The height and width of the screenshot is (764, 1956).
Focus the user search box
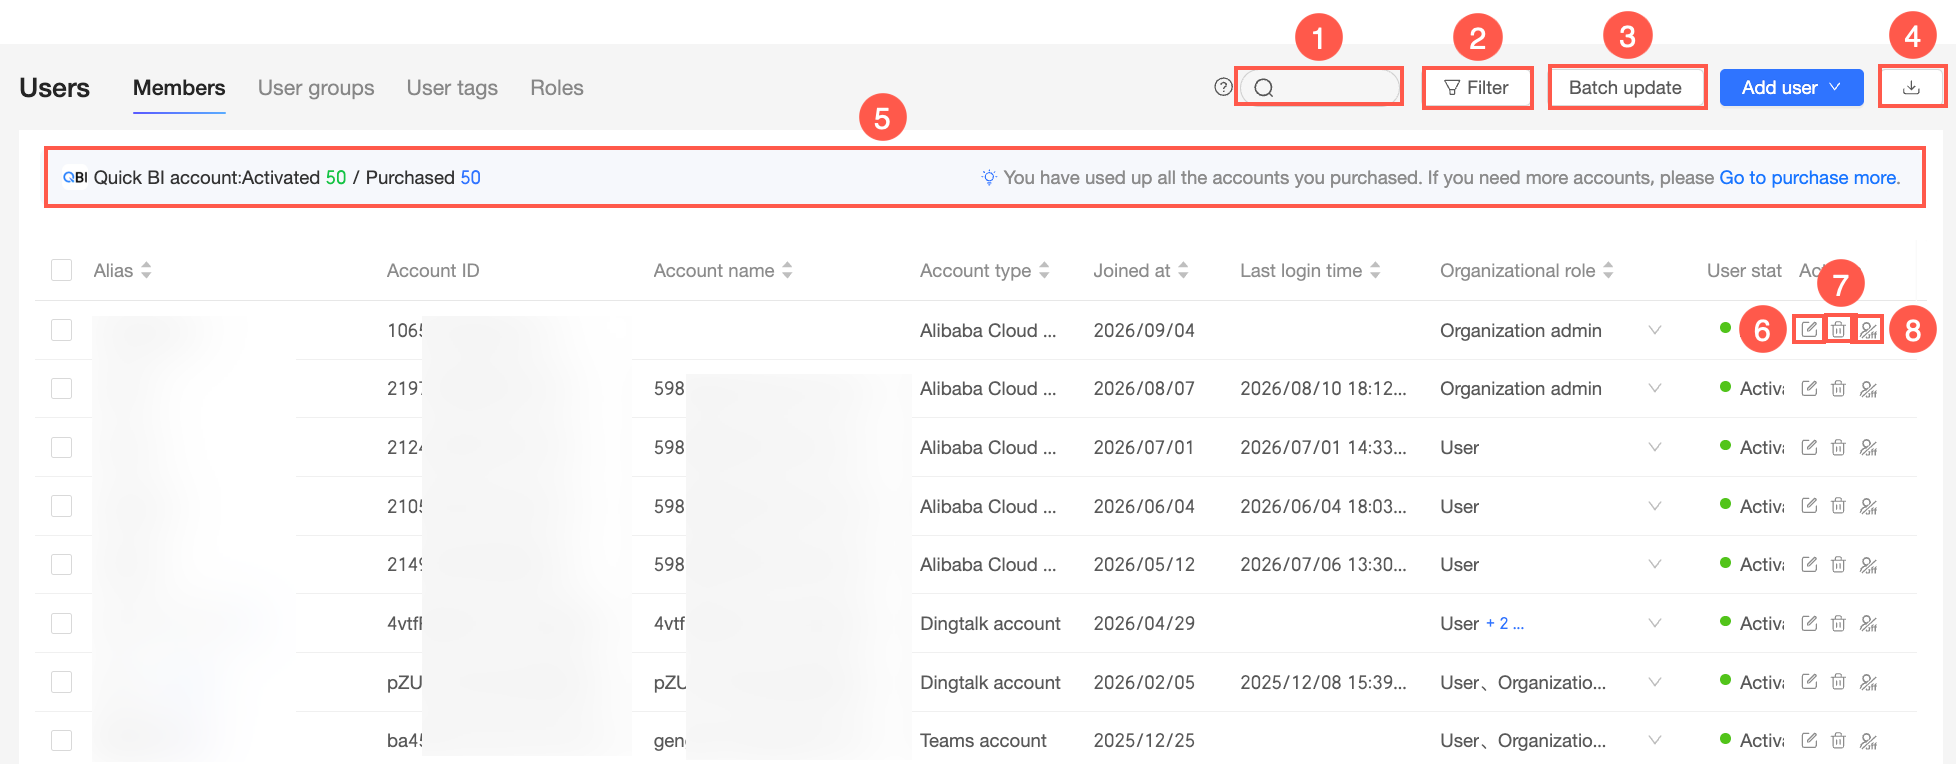[1320, 87]
